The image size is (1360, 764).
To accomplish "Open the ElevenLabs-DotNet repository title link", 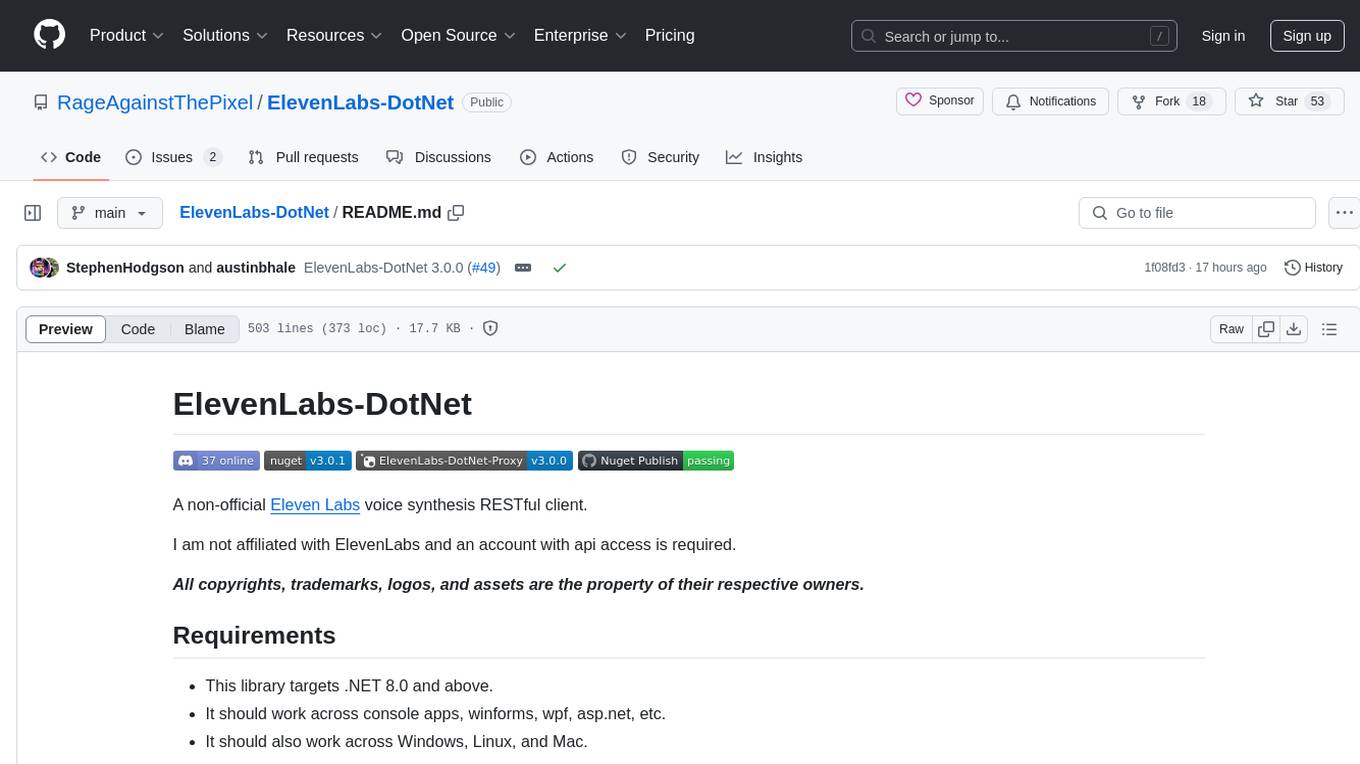I will (x=360, y=102).
